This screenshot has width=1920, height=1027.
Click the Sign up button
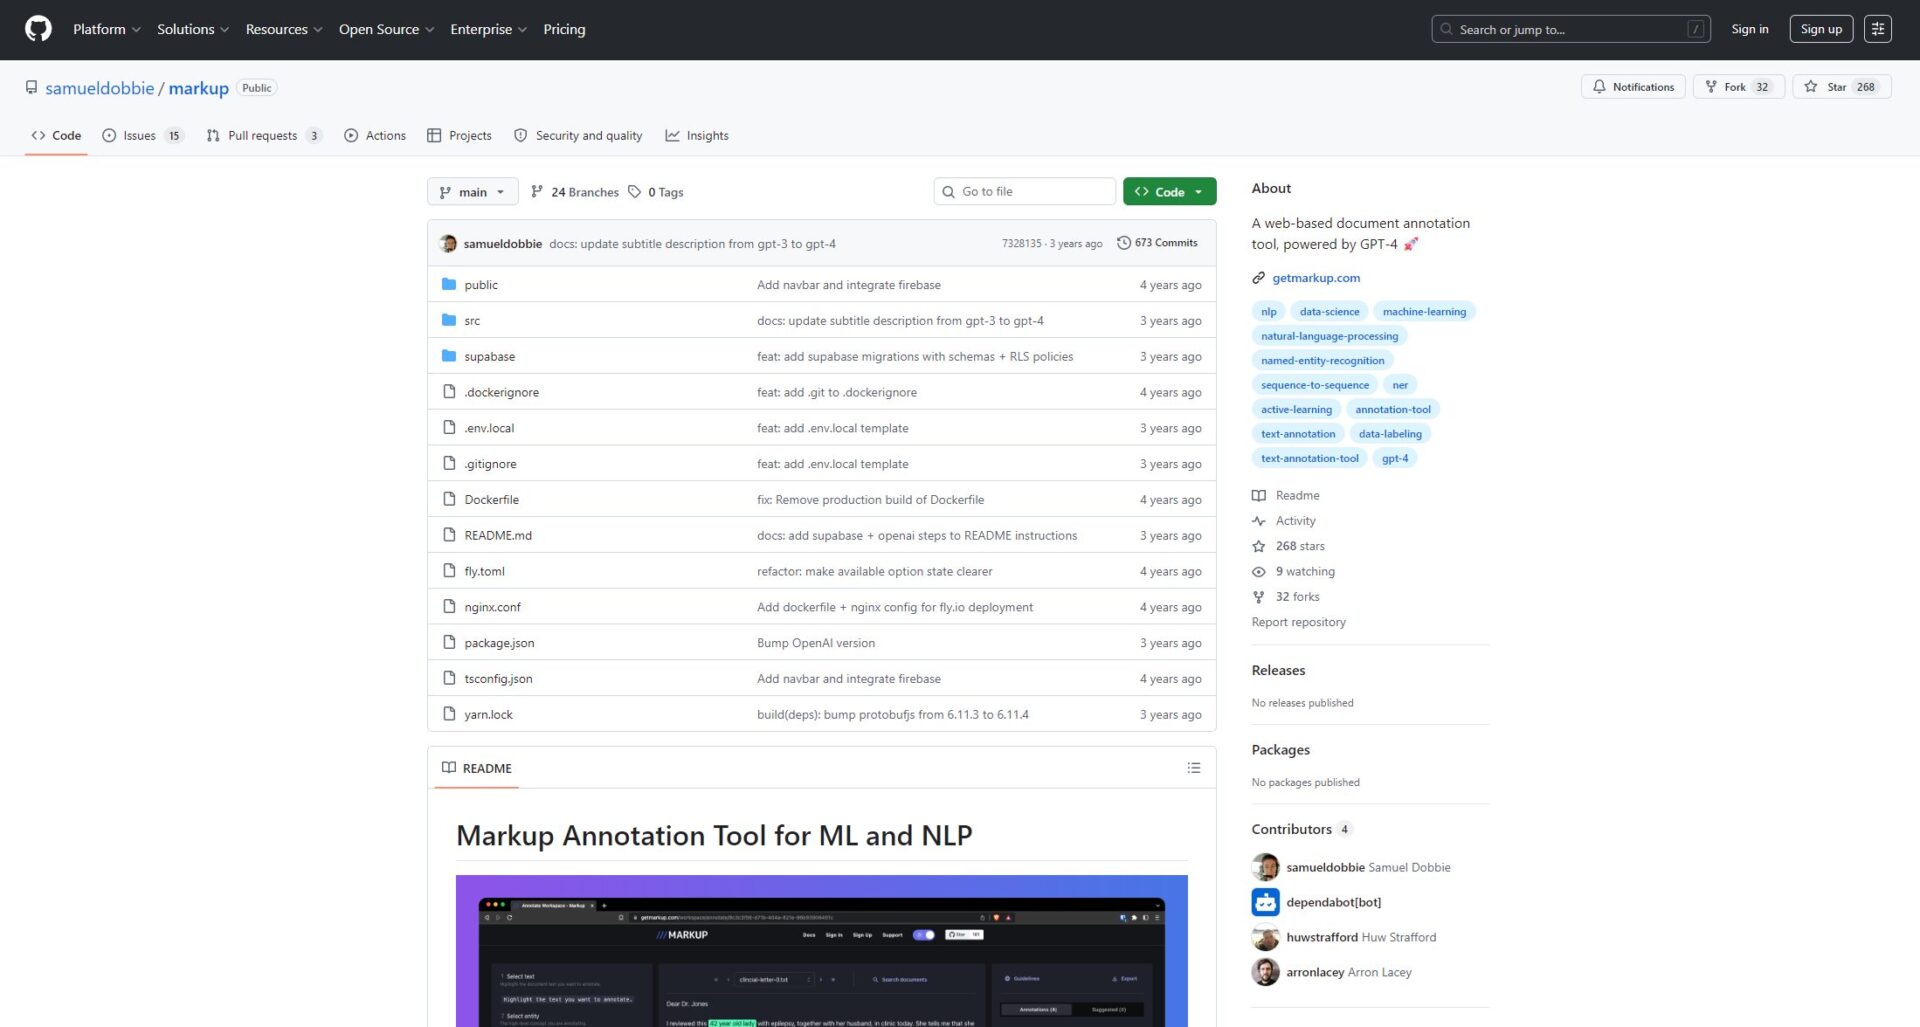[x=1821, y=29]
